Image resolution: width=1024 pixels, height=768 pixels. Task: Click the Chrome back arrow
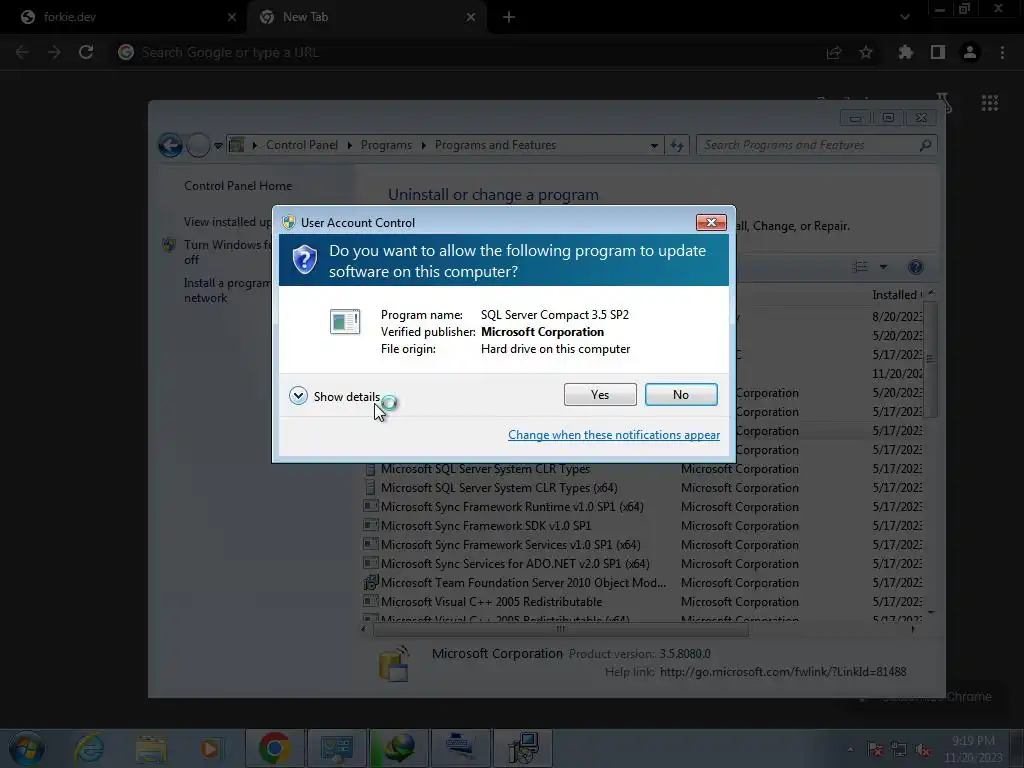click(22, 52)
